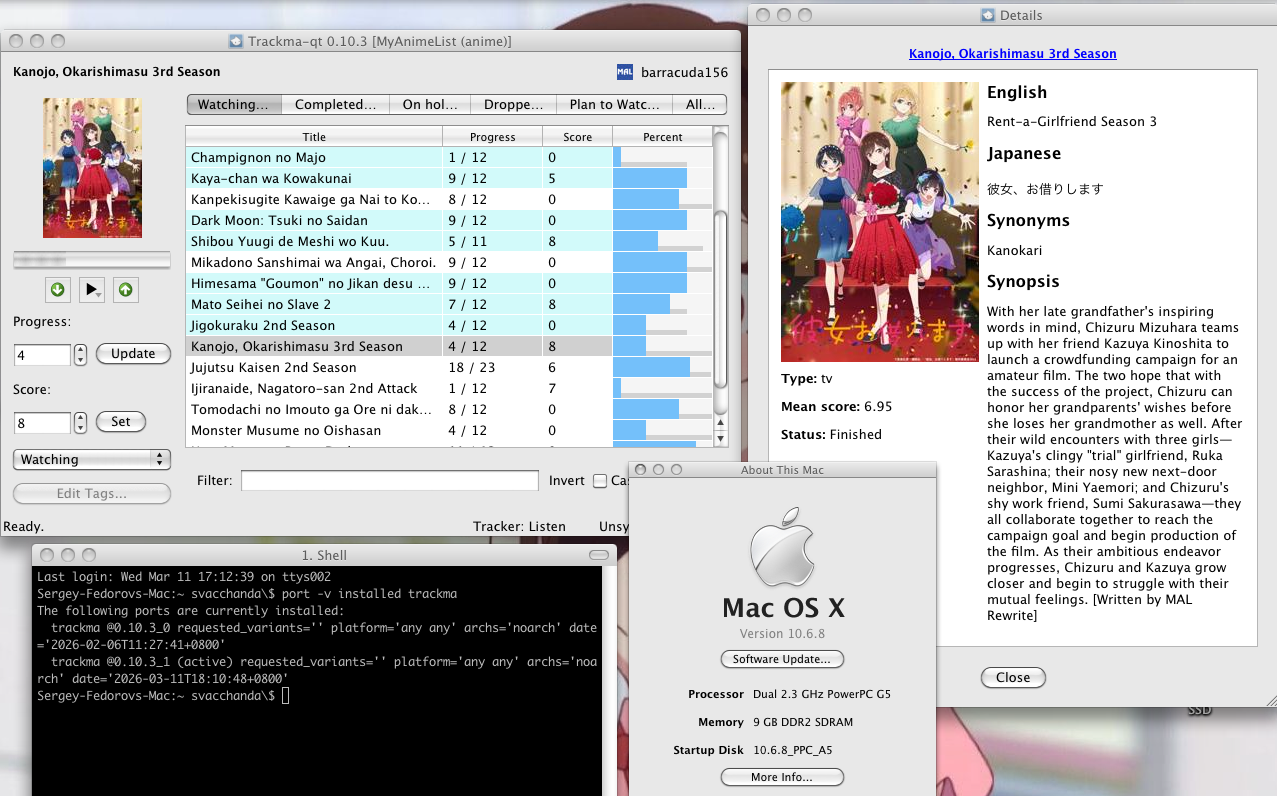Switch to the Plan to Watch tab
This screenshot has width=1277, height=796.
click(x=615, y=104)
